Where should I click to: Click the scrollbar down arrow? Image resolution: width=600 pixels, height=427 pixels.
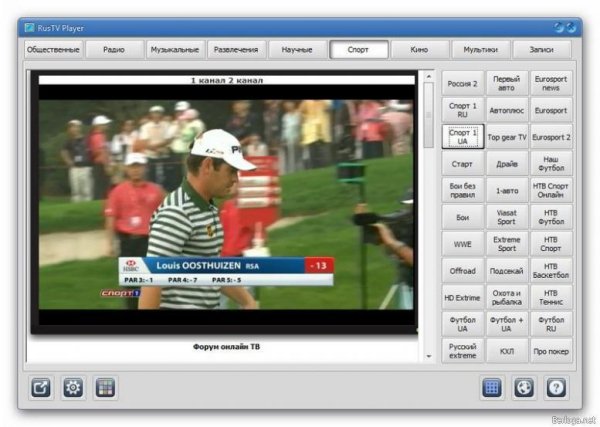point(429,356)
